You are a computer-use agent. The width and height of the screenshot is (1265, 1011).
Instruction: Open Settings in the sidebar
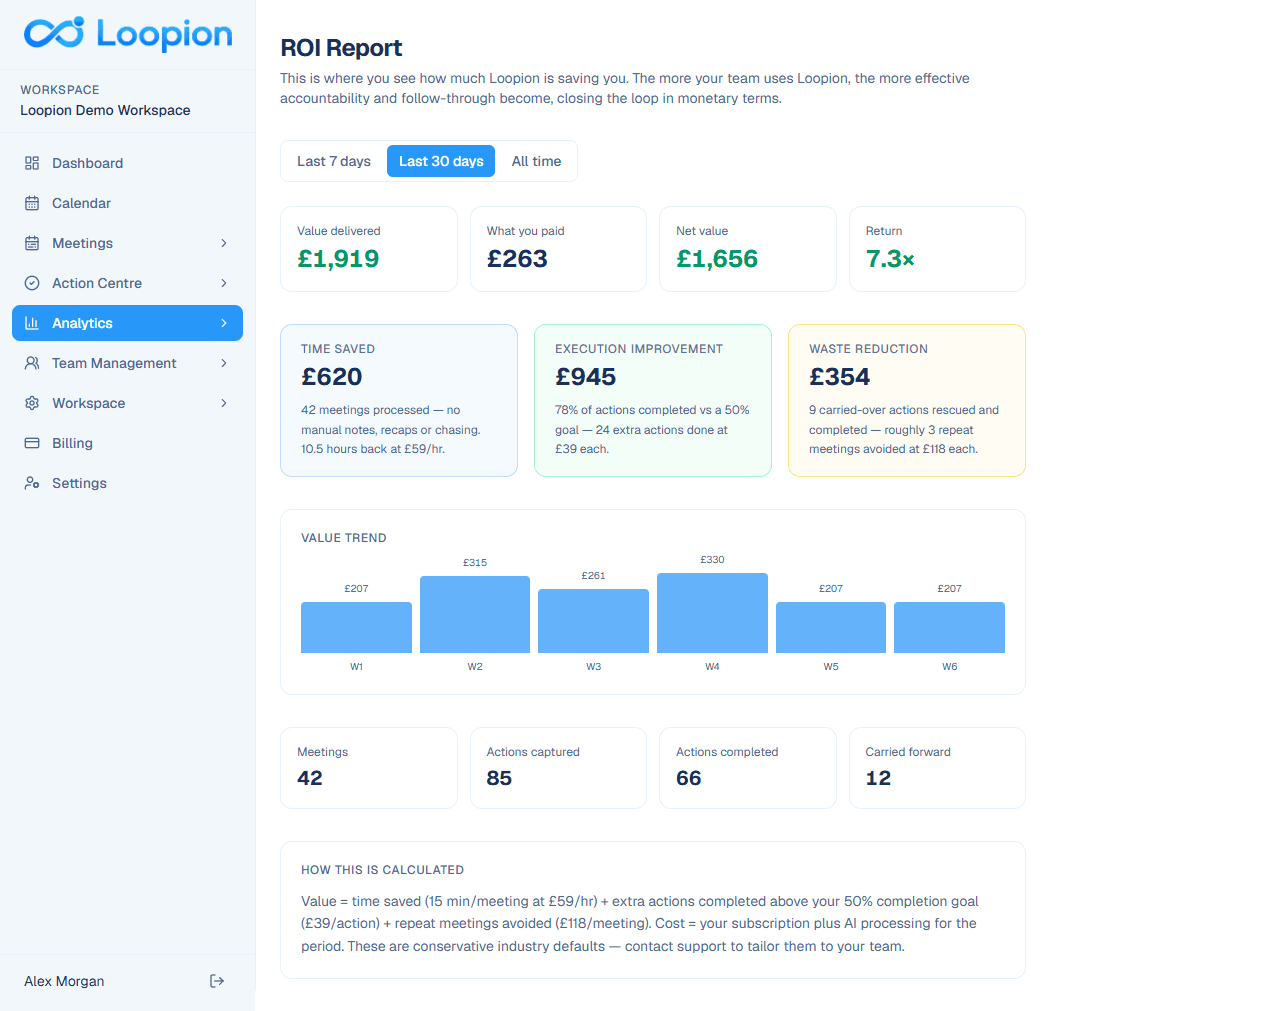point(127,483)
